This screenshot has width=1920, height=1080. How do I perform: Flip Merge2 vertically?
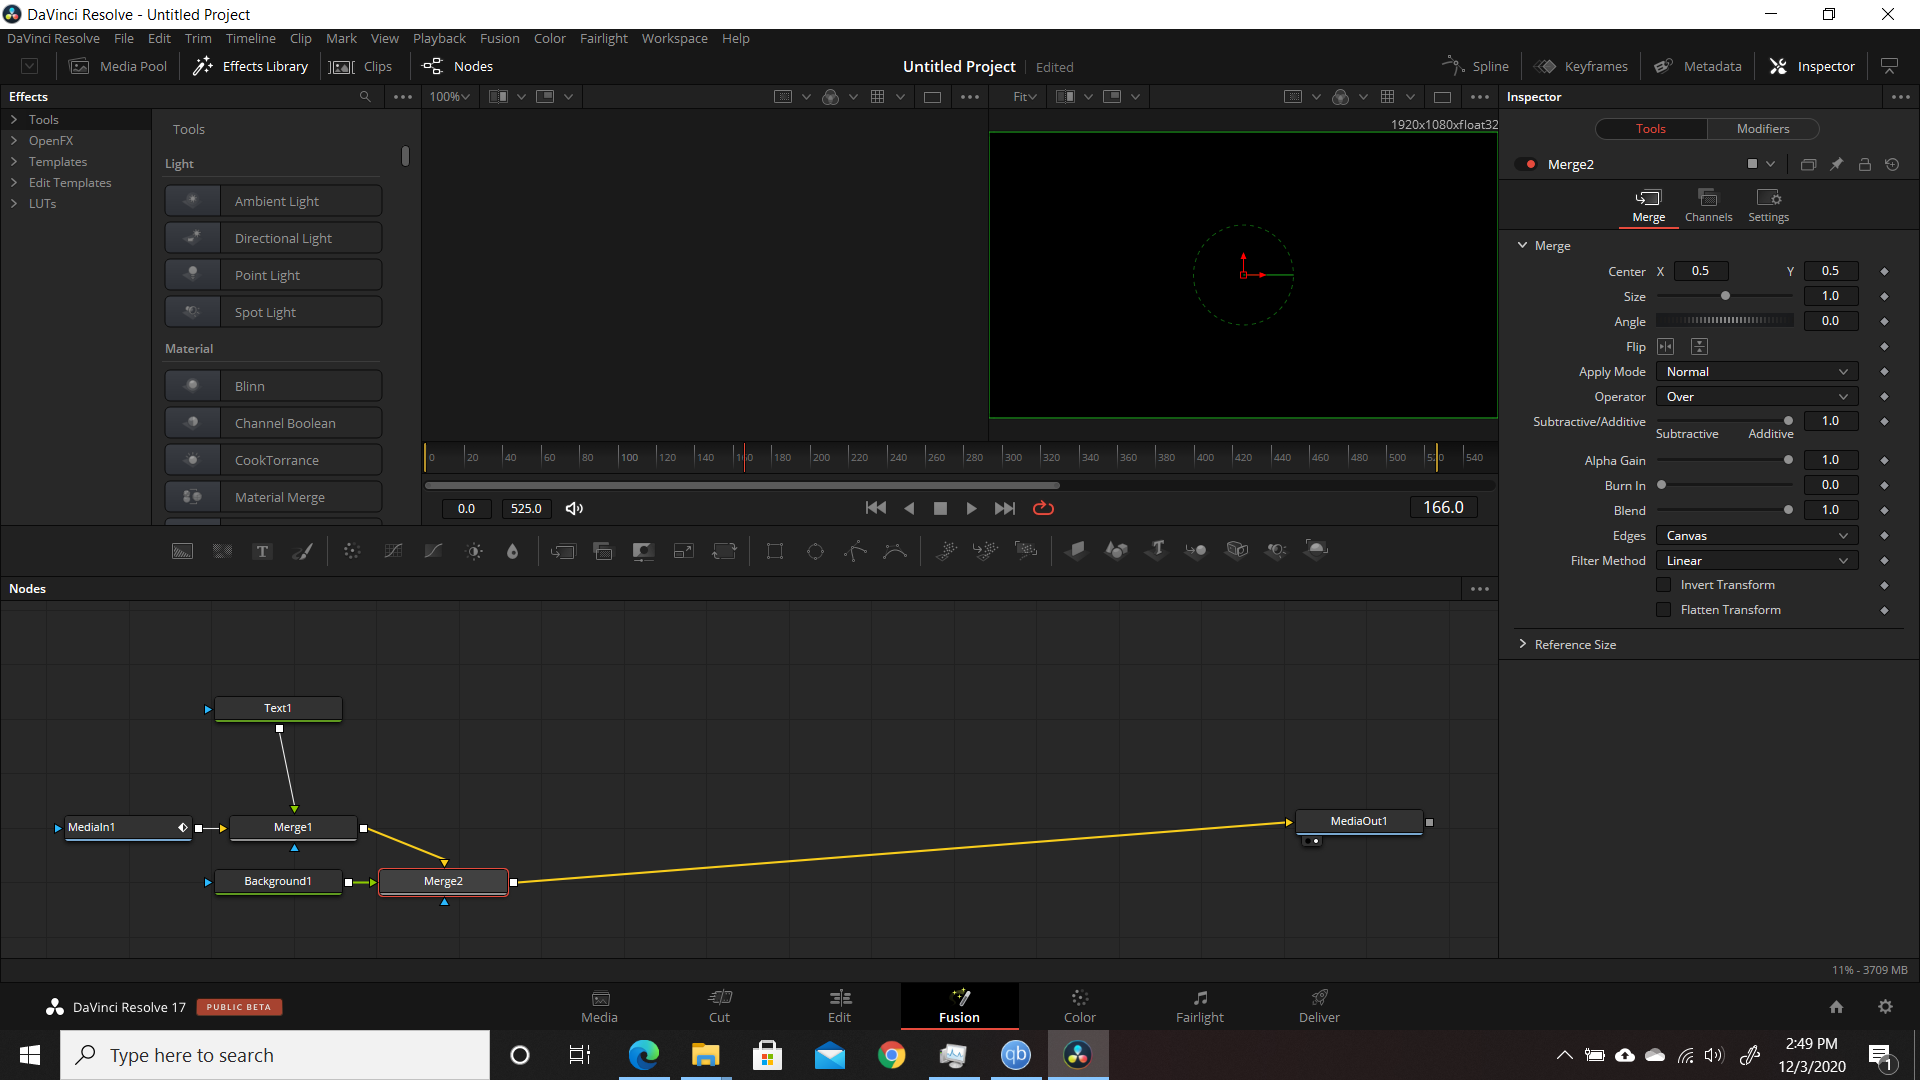tap(1699, 346)
